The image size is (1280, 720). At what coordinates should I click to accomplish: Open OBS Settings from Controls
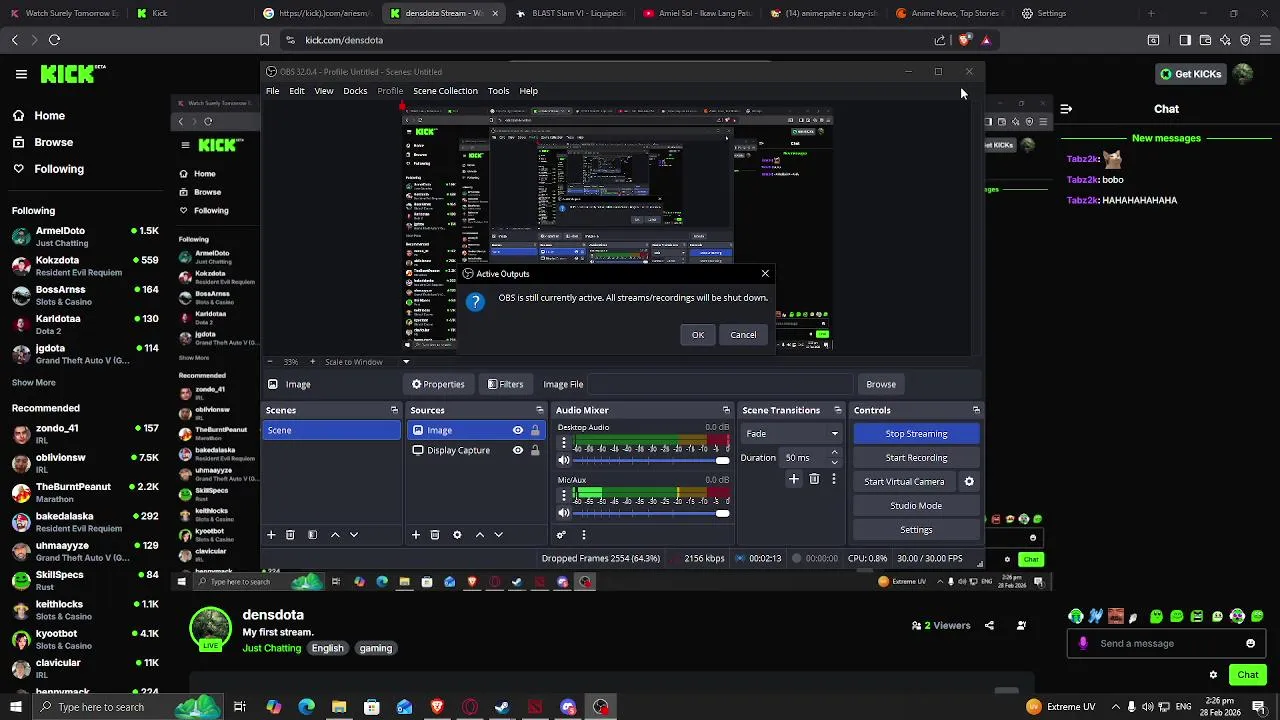coord(916,530)
